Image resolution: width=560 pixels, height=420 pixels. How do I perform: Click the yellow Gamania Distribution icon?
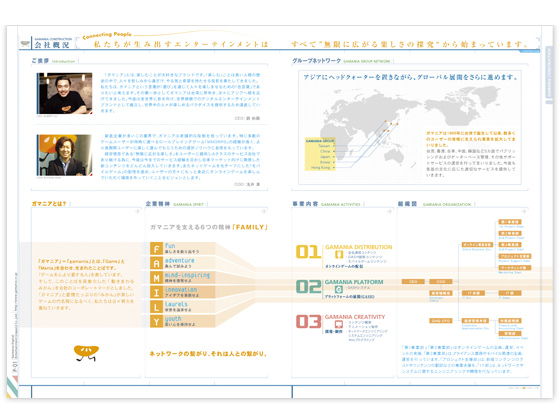point(339,254)
